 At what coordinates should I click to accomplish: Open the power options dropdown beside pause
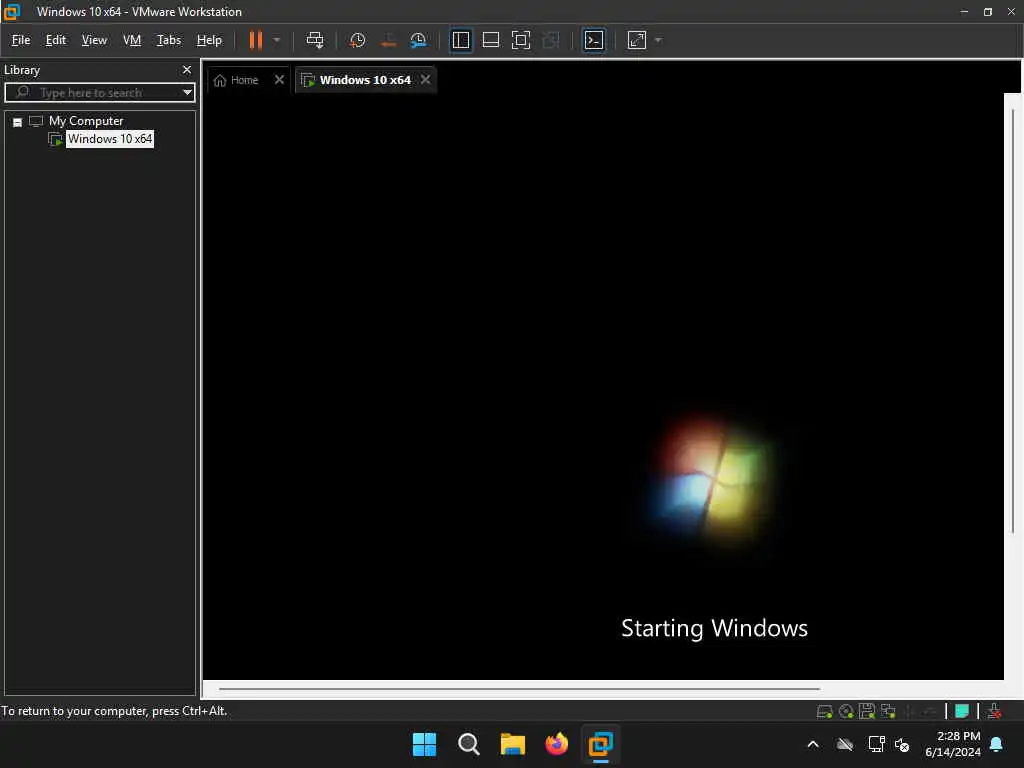(x=277, y=40)
